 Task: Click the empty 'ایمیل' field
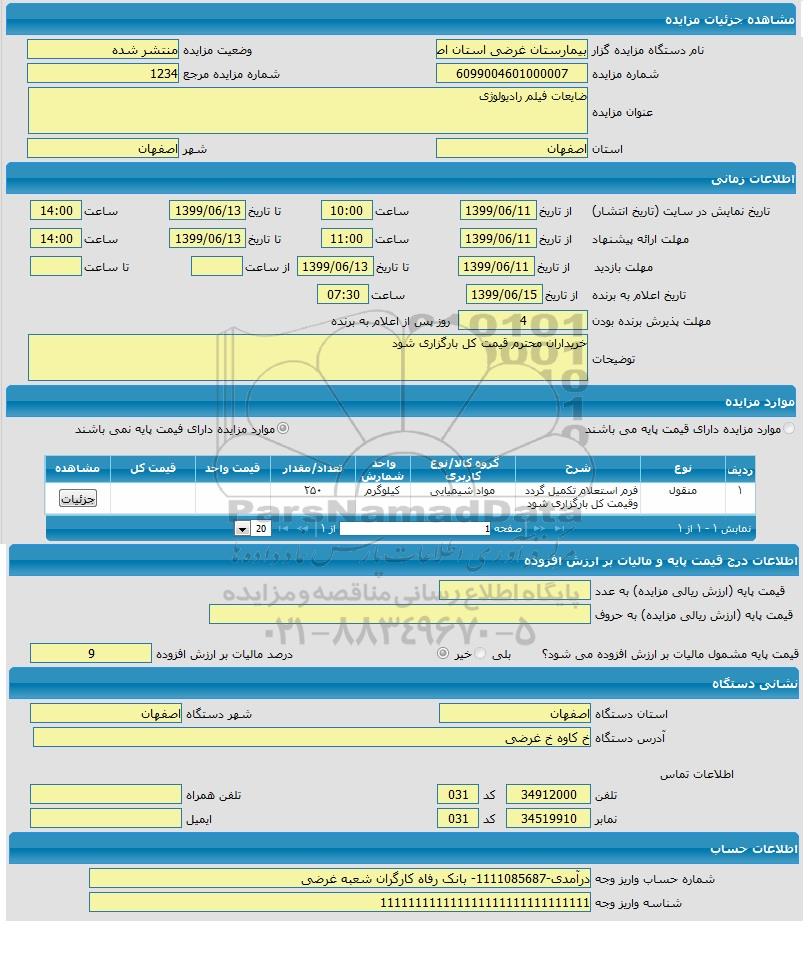106,818
